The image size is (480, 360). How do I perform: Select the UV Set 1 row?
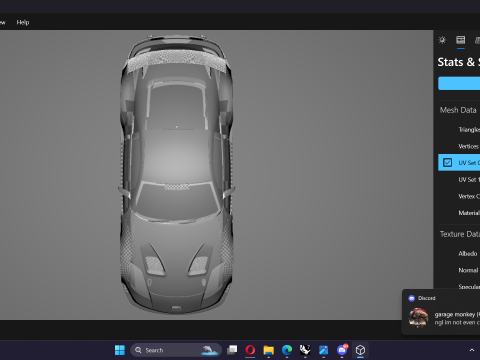click(x=459, y=179)
